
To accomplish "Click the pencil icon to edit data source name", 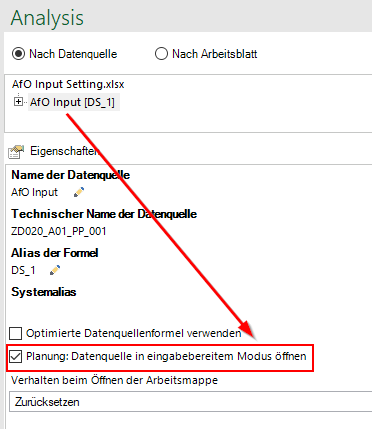I will [x=79, y=192].
